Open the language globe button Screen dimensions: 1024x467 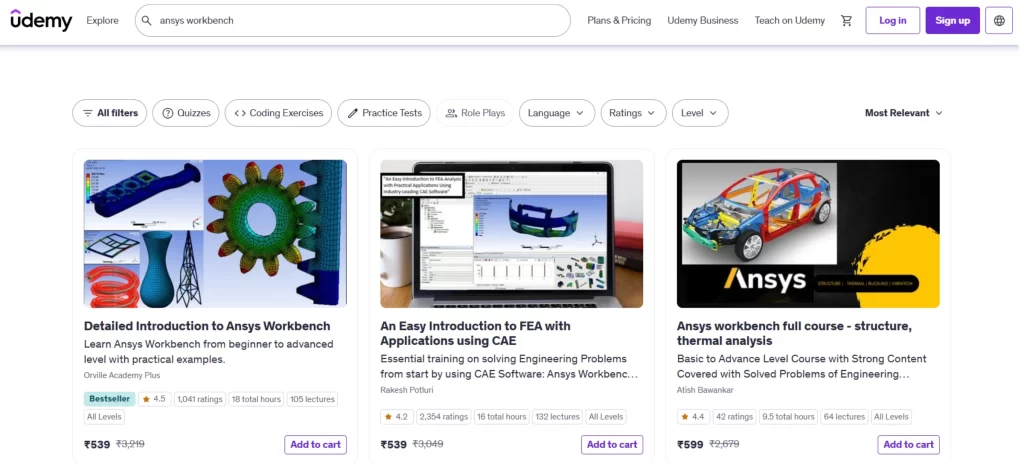click(999, 21)
